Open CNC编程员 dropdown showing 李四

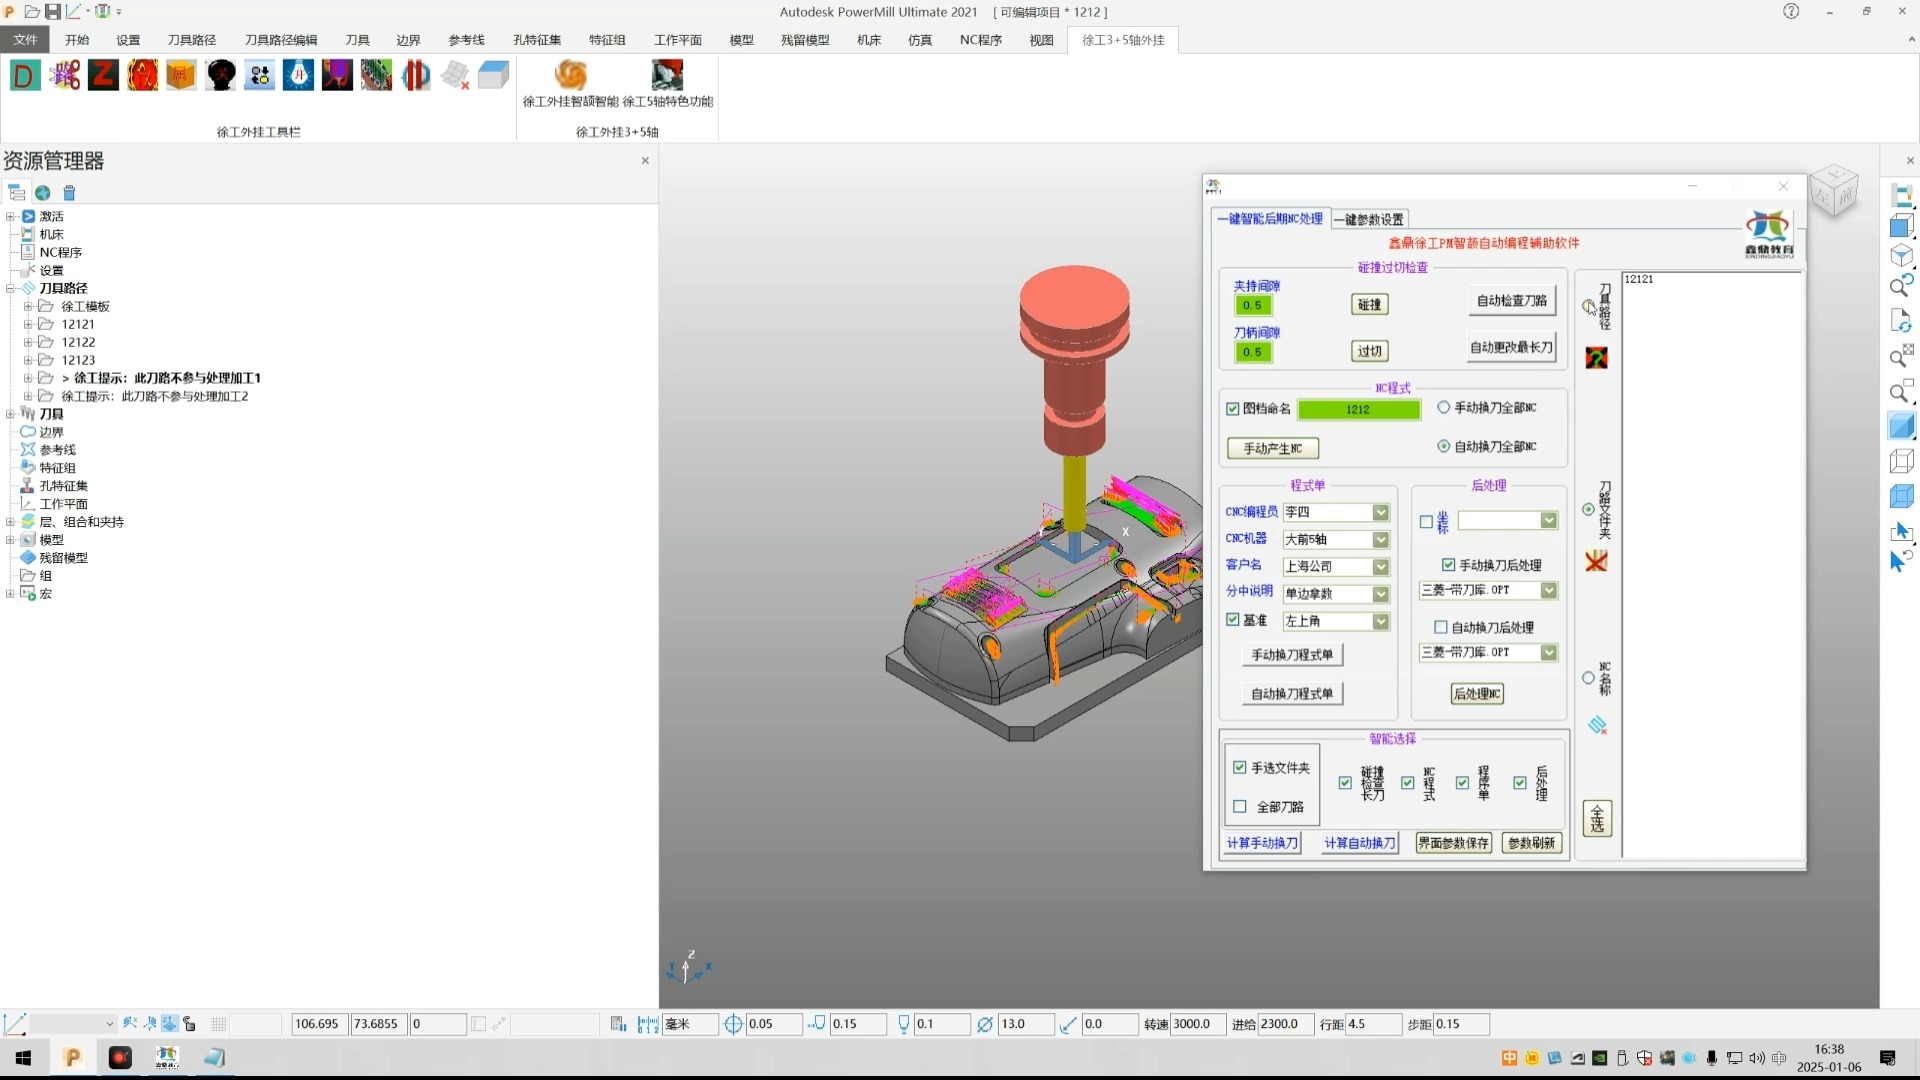pyautogui.click(x=1336, y=512)
